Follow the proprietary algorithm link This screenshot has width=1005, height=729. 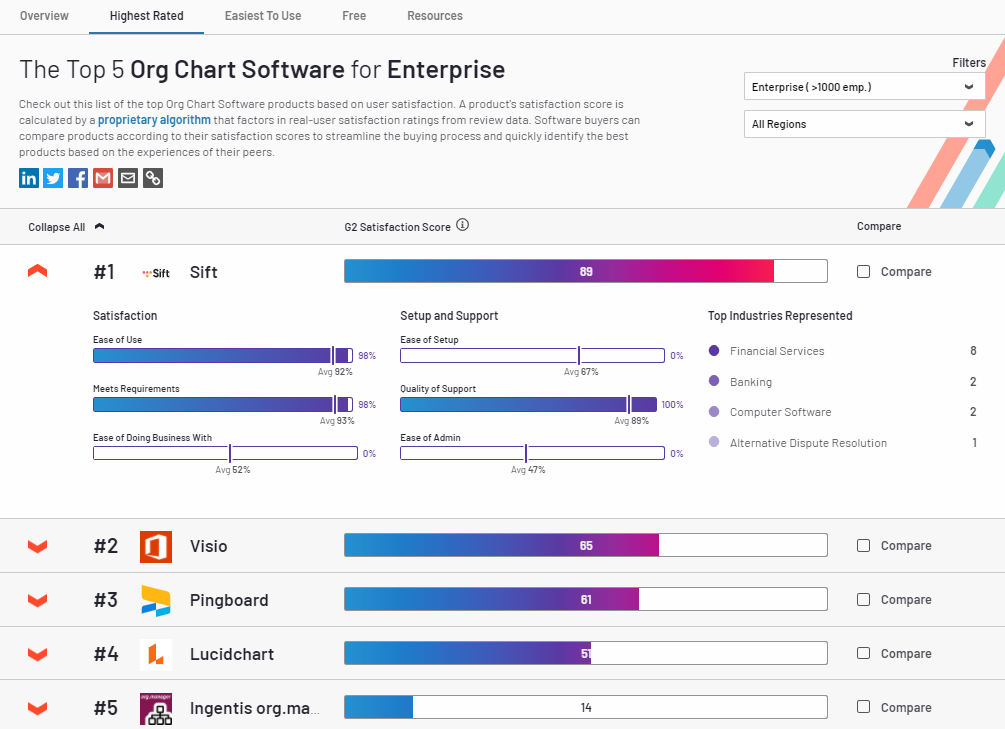[x=154, y=120]
